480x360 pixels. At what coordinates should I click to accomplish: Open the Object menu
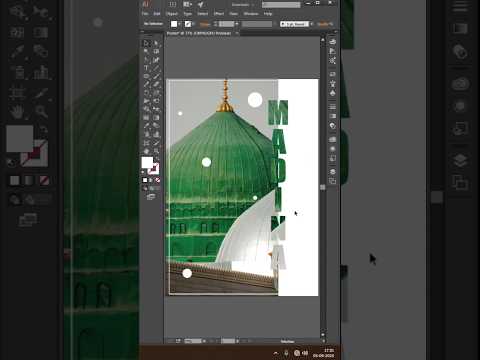click(172, 14)
